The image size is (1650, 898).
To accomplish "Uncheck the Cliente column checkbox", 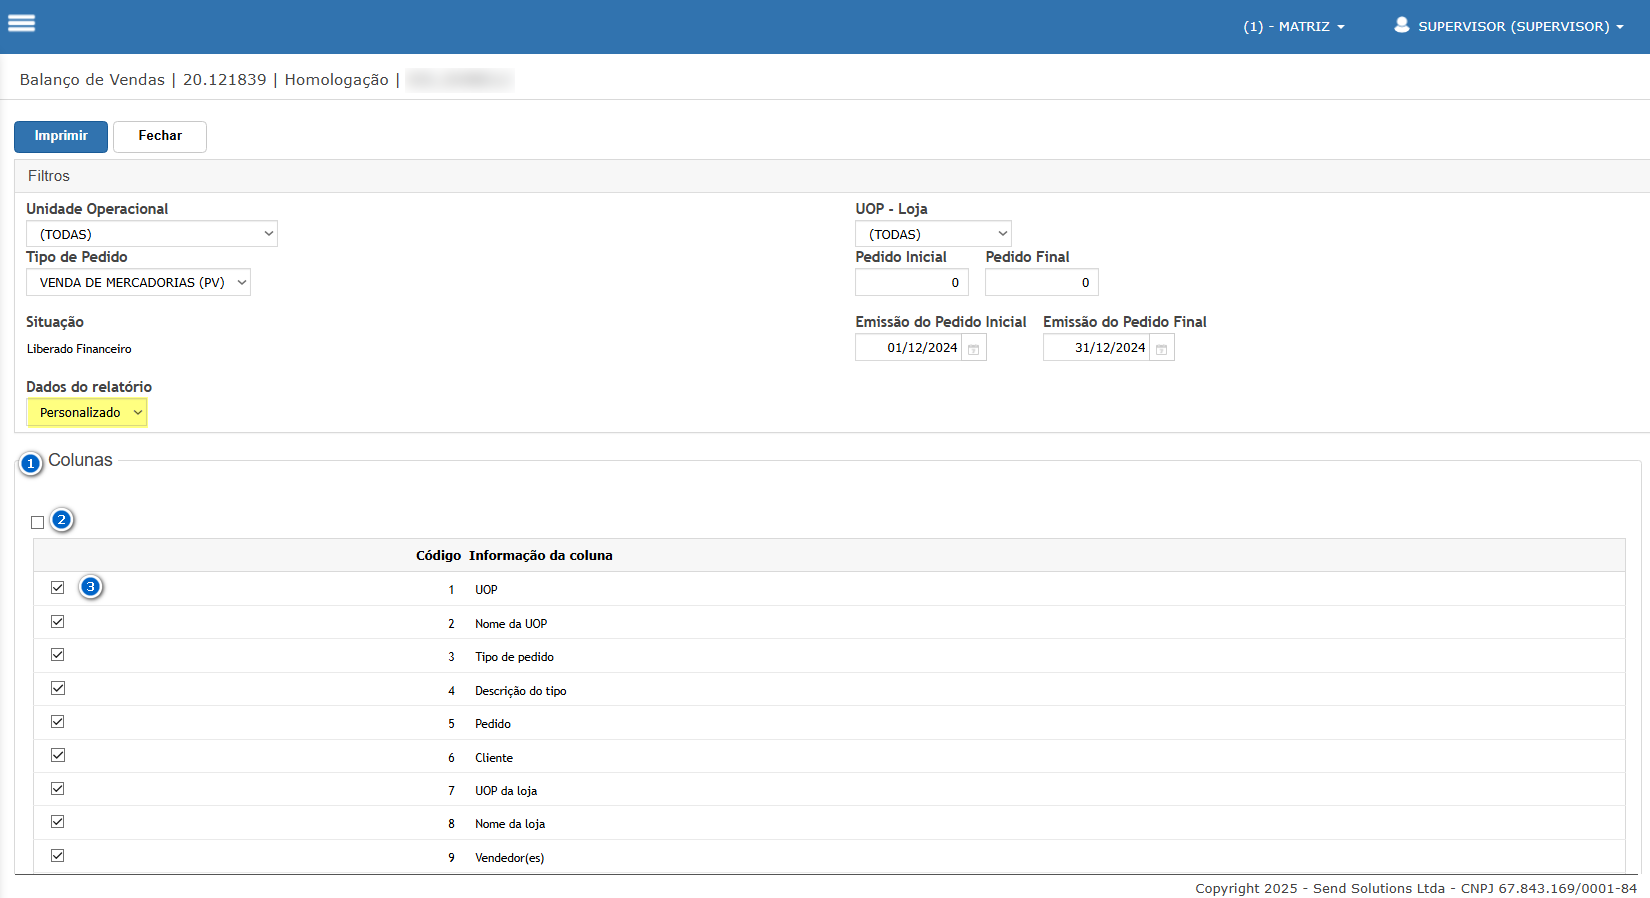I will click(58, 756).
